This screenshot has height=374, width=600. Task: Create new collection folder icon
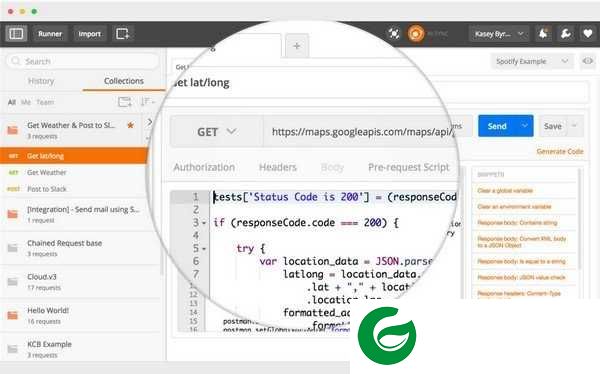click(125, 102)
